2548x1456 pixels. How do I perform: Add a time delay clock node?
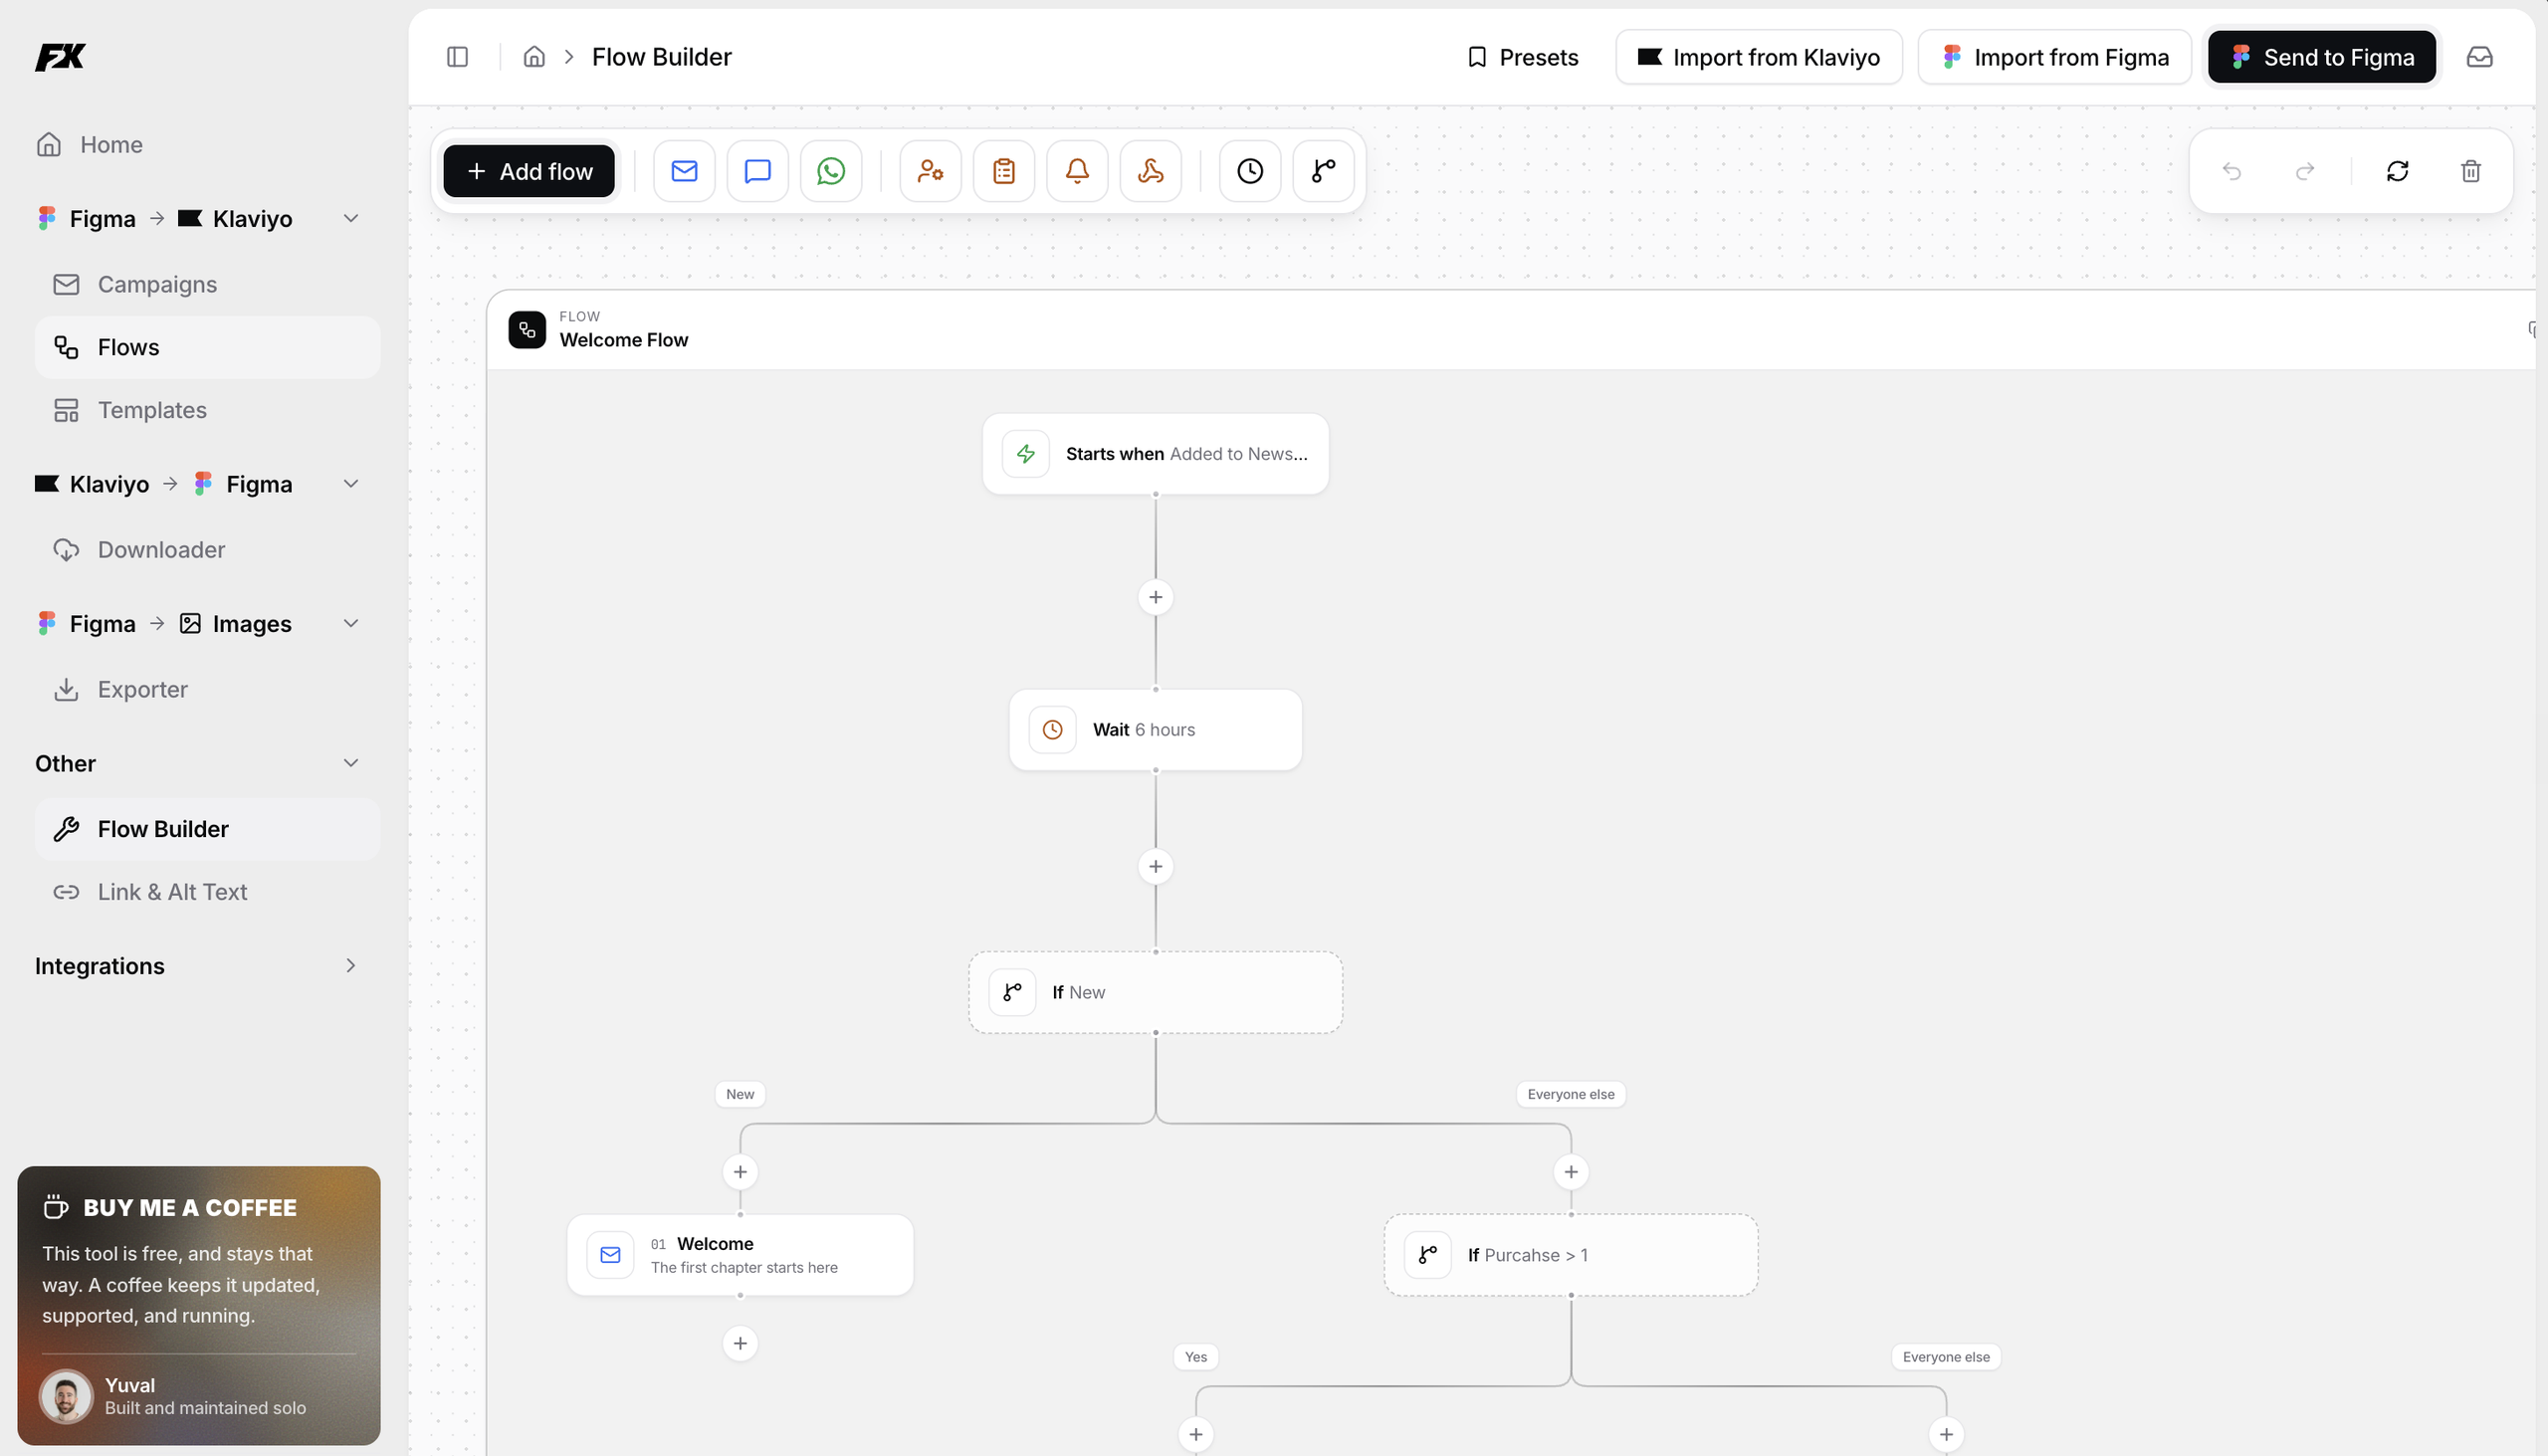[1250, 171]
